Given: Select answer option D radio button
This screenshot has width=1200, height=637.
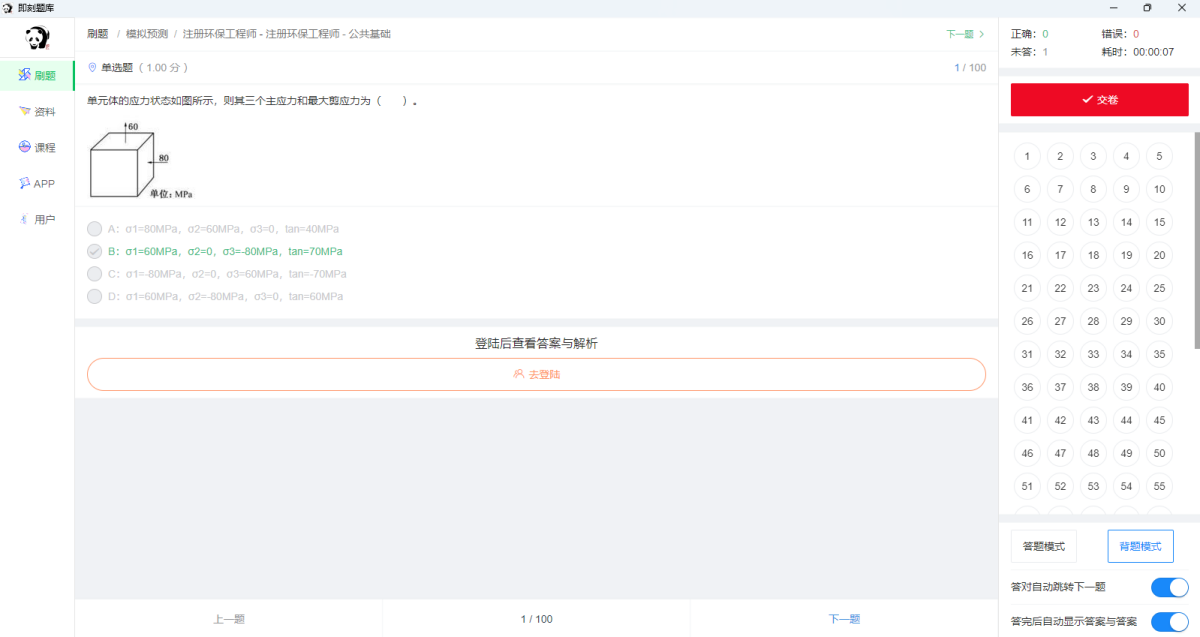Looking at the screenshot, I should click(x=95, y=297).
